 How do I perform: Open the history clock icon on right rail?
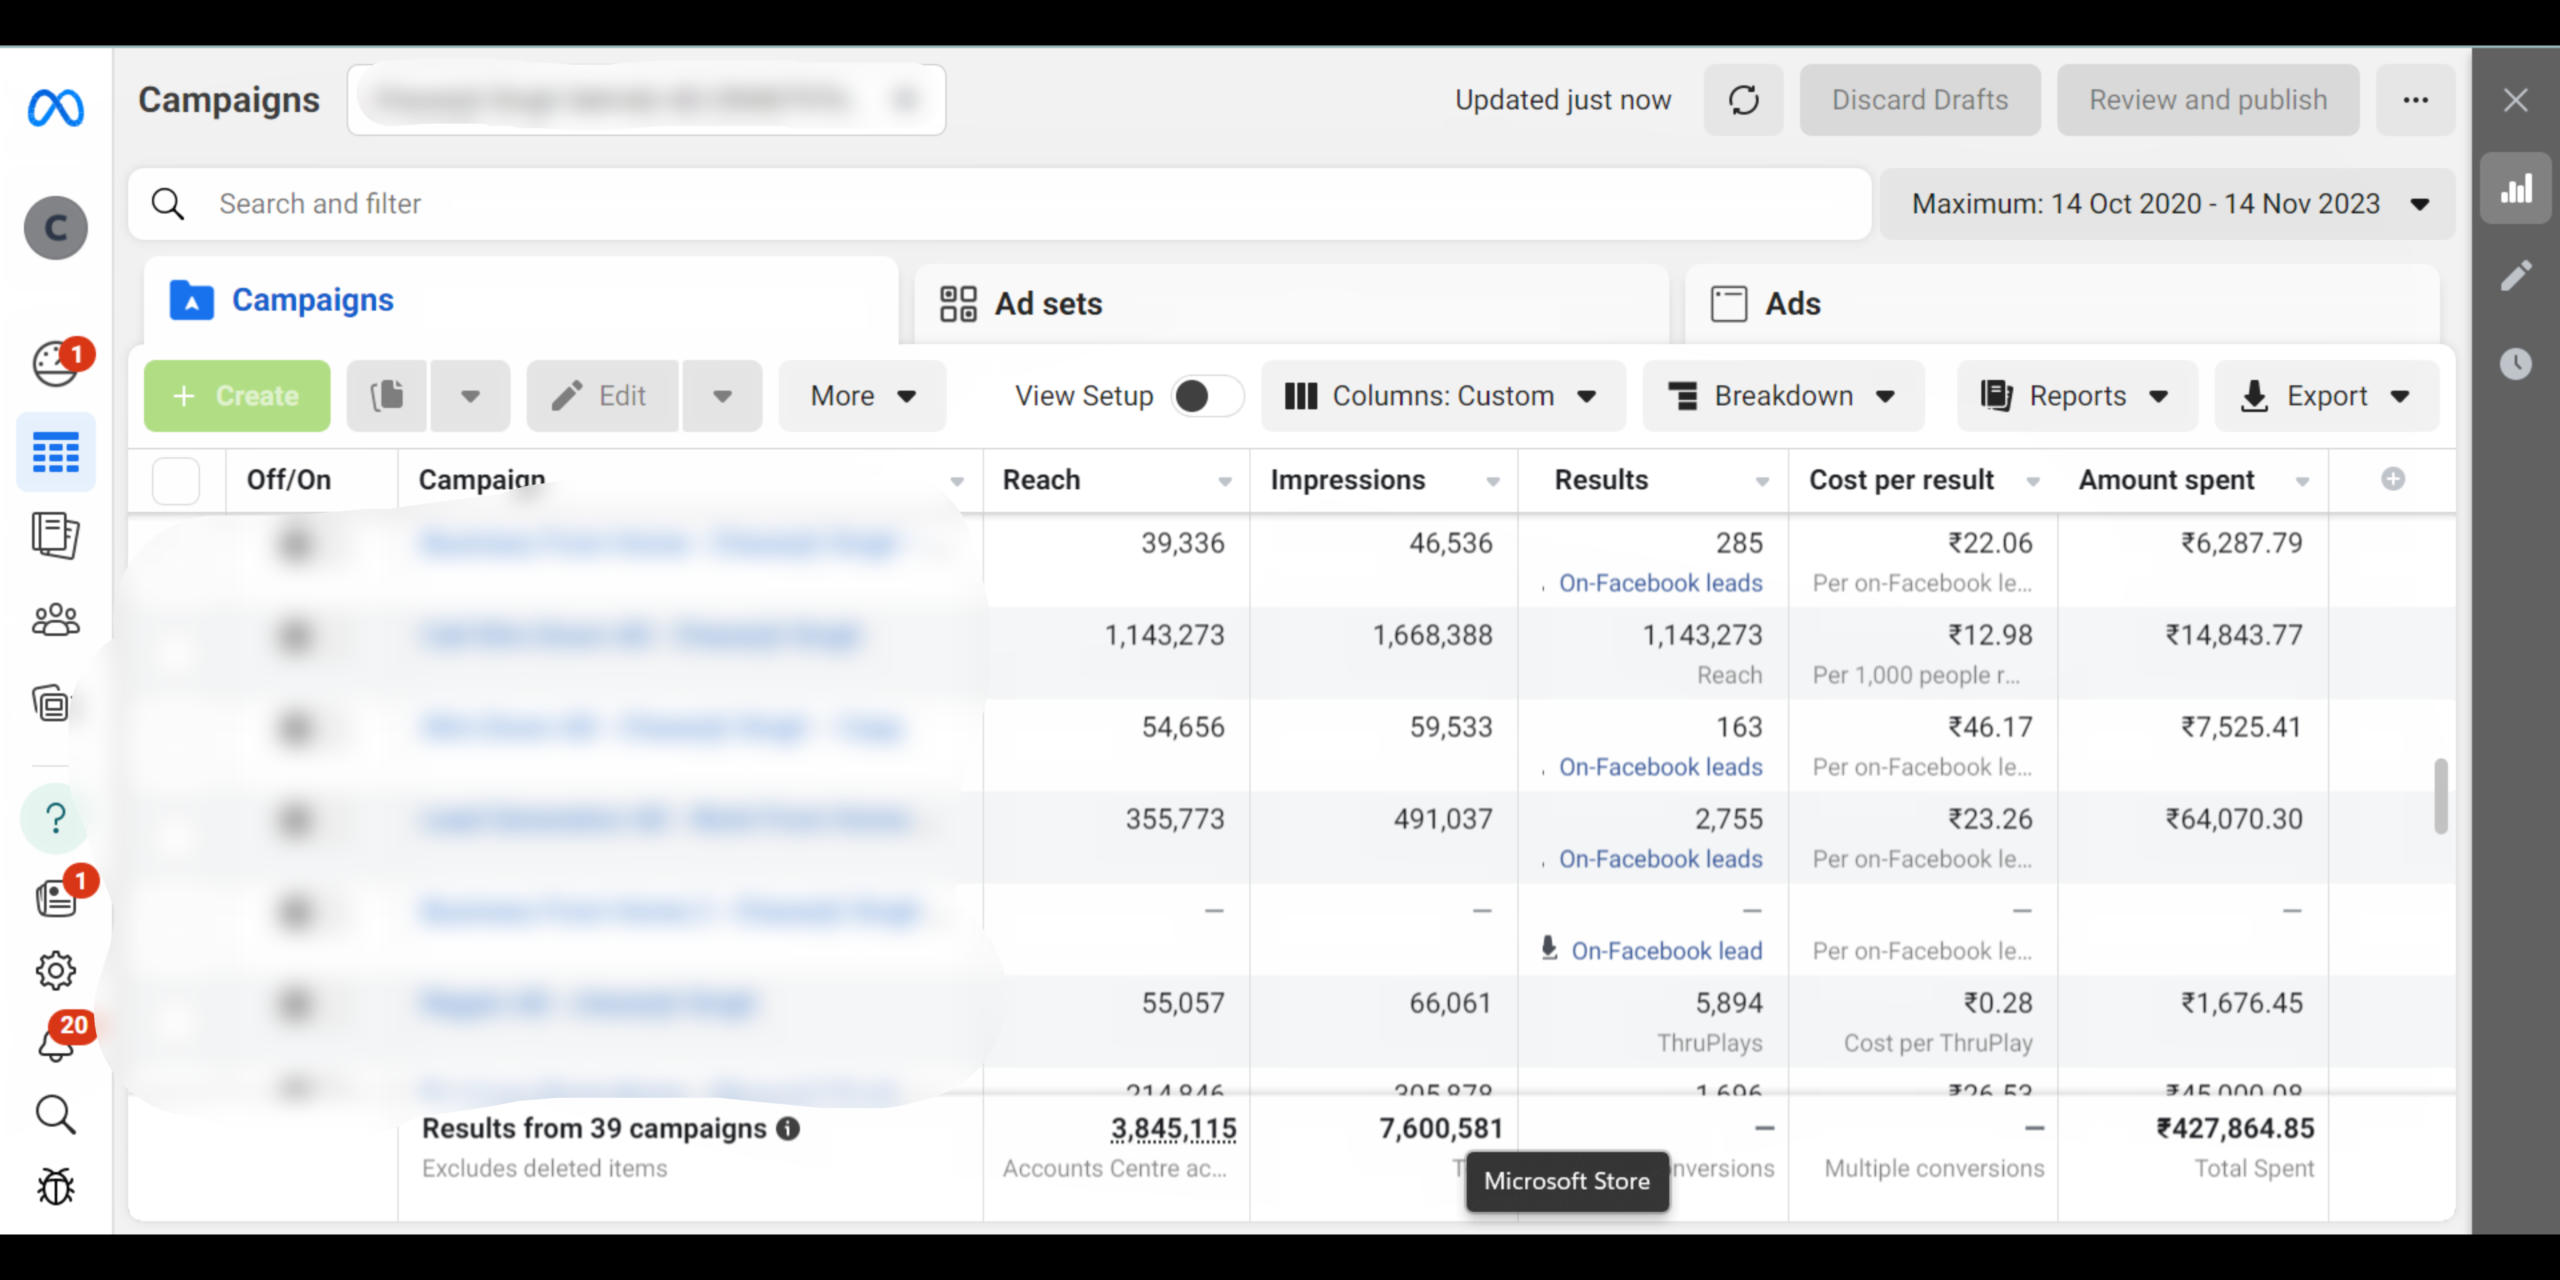coord(2516,363)
